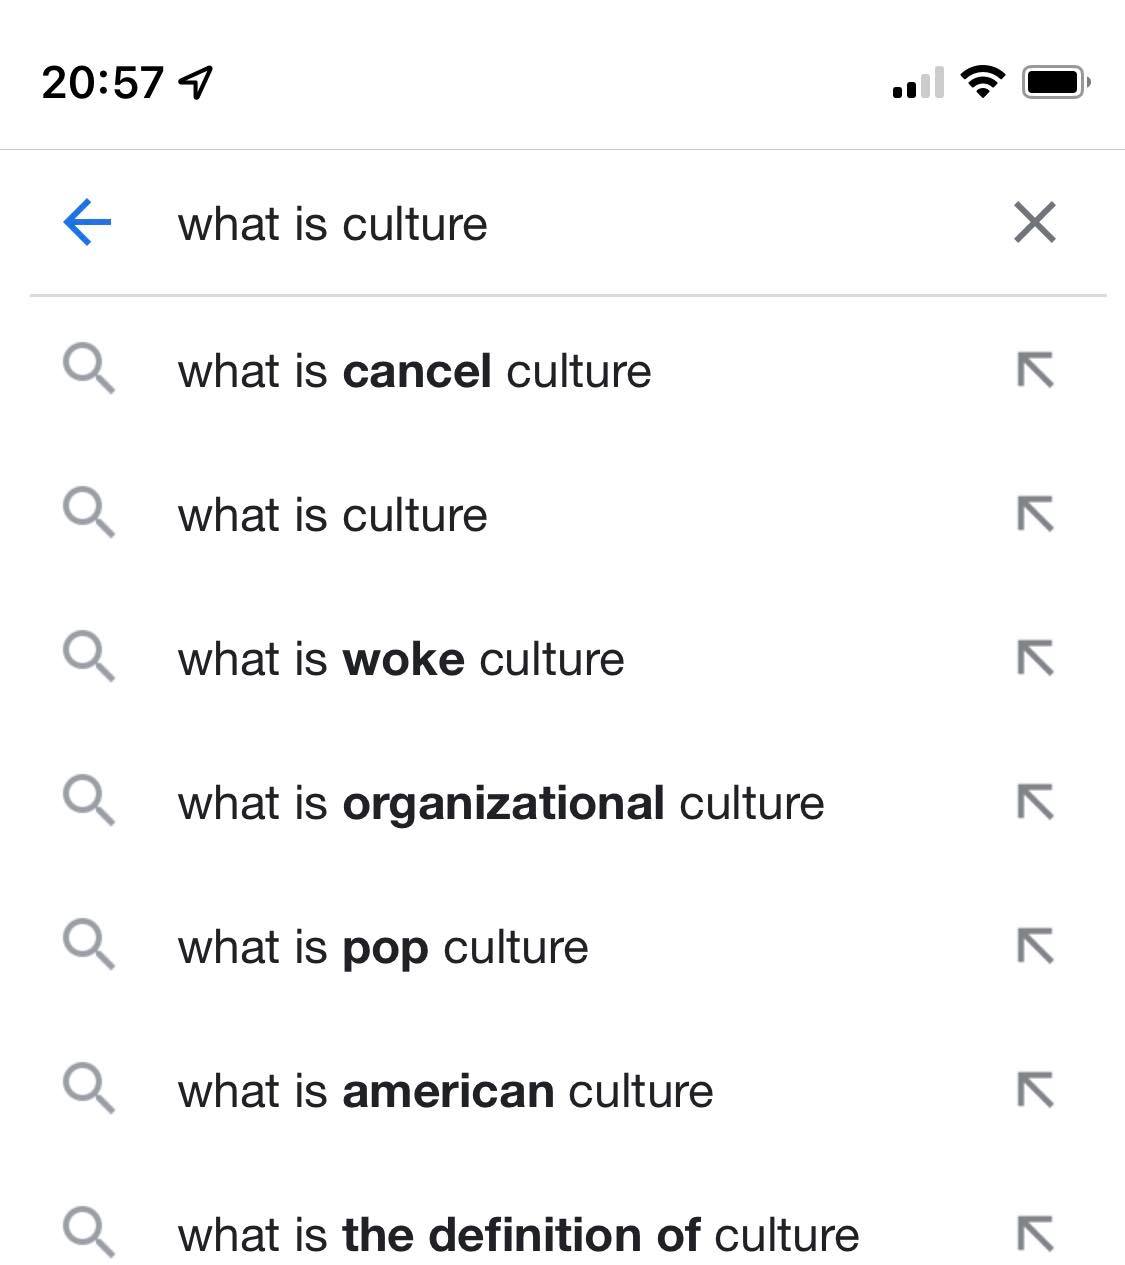Pick the "what is pop culture" suggestion
1125x1265 pixels.
[383, 948]
